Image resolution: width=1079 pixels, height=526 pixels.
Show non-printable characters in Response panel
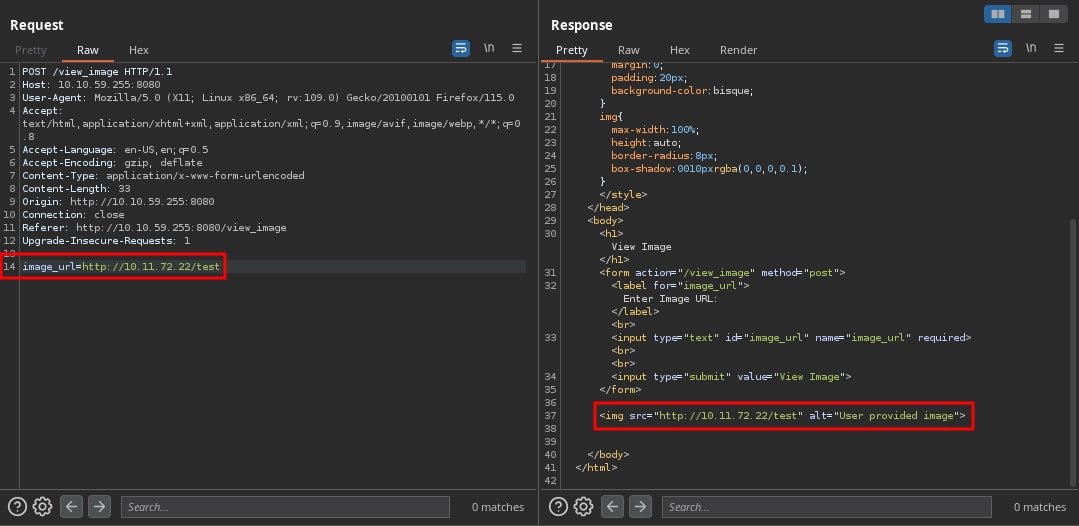click(1030, 48)
